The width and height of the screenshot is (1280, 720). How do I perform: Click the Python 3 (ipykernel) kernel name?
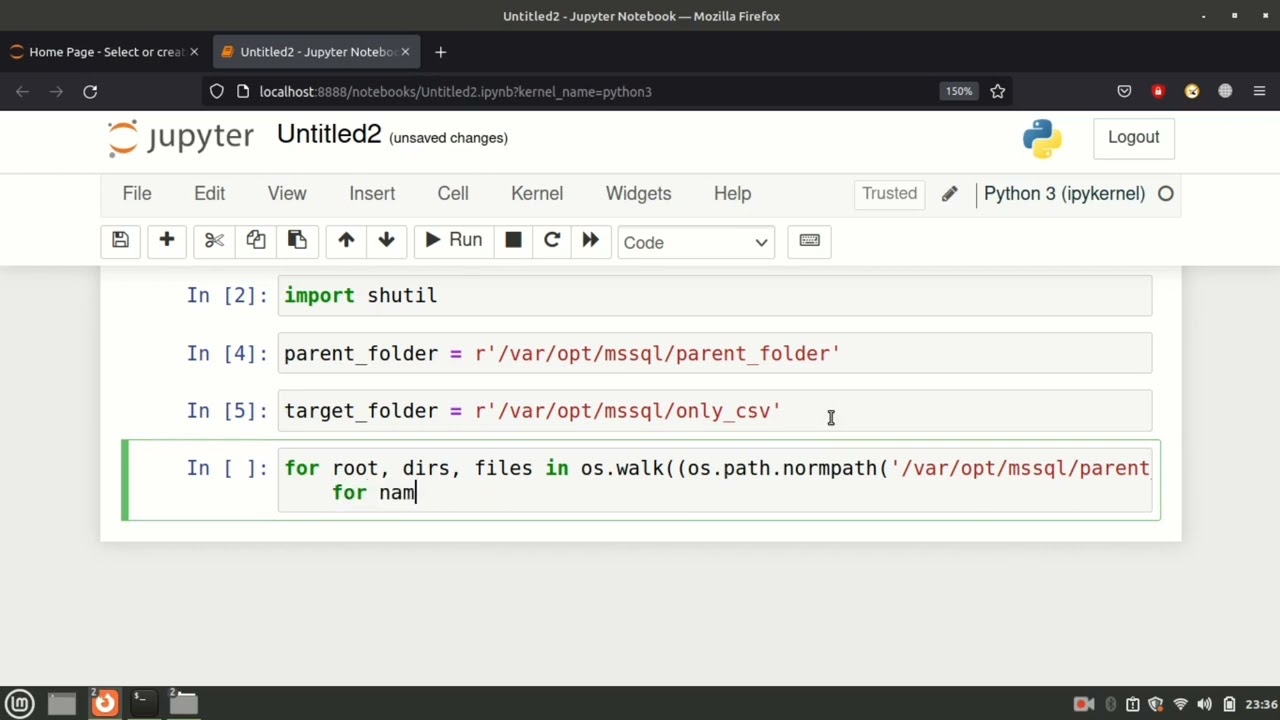click(1064, 194)
